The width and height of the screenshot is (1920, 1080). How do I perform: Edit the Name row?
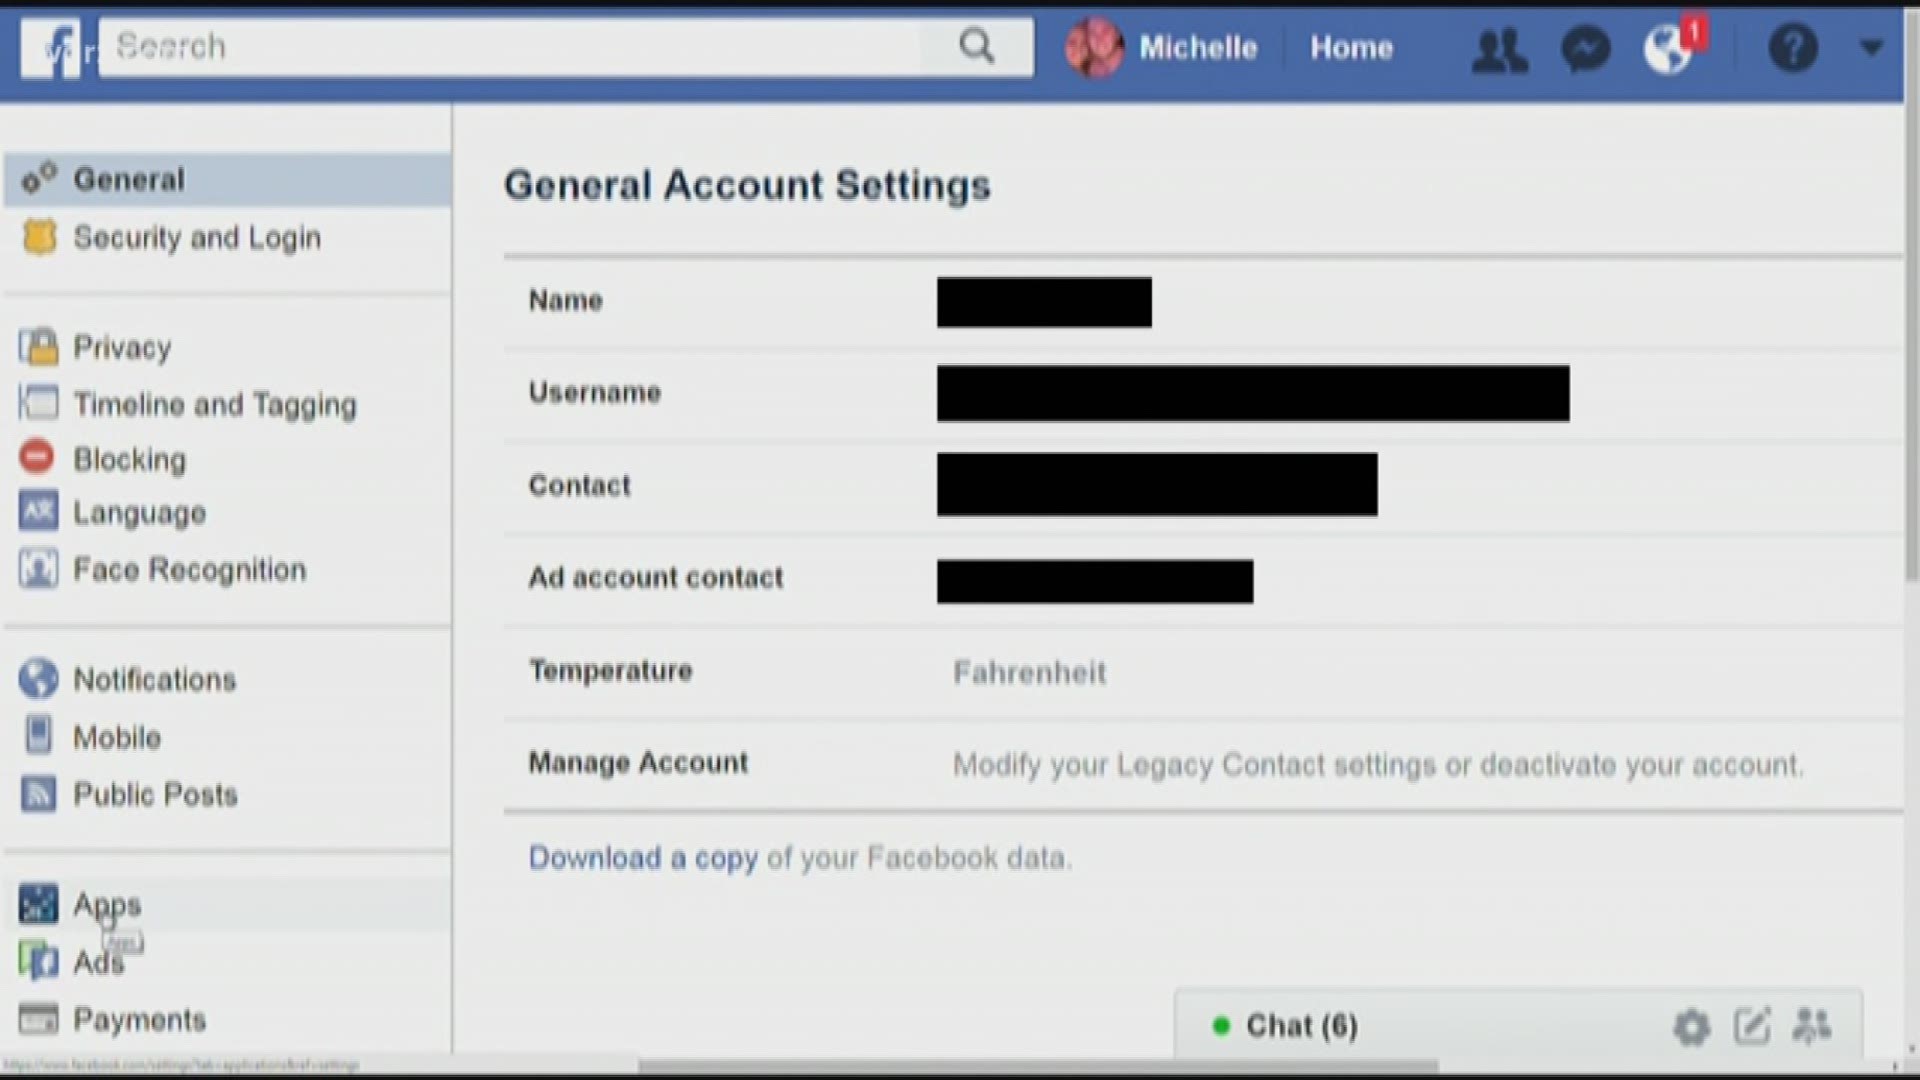point(1203,302)
